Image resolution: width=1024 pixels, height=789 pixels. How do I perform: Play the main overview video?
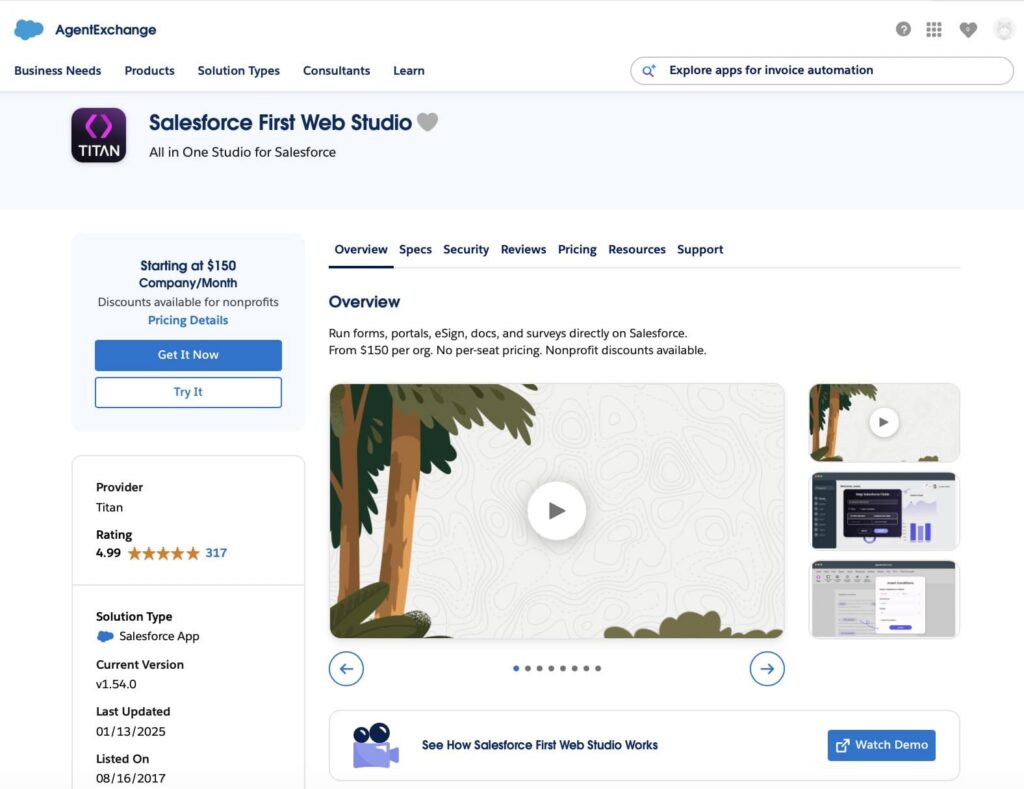pos(556,511)
